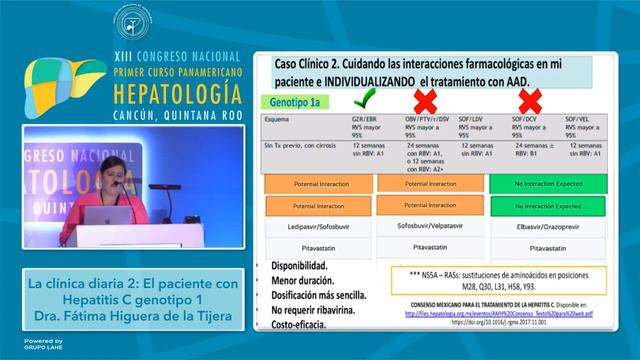This screenshot has height=360, width=640.
Task: Click 'HEPATOLOGÍA' heading text
Action: click(x=178, y=94)
